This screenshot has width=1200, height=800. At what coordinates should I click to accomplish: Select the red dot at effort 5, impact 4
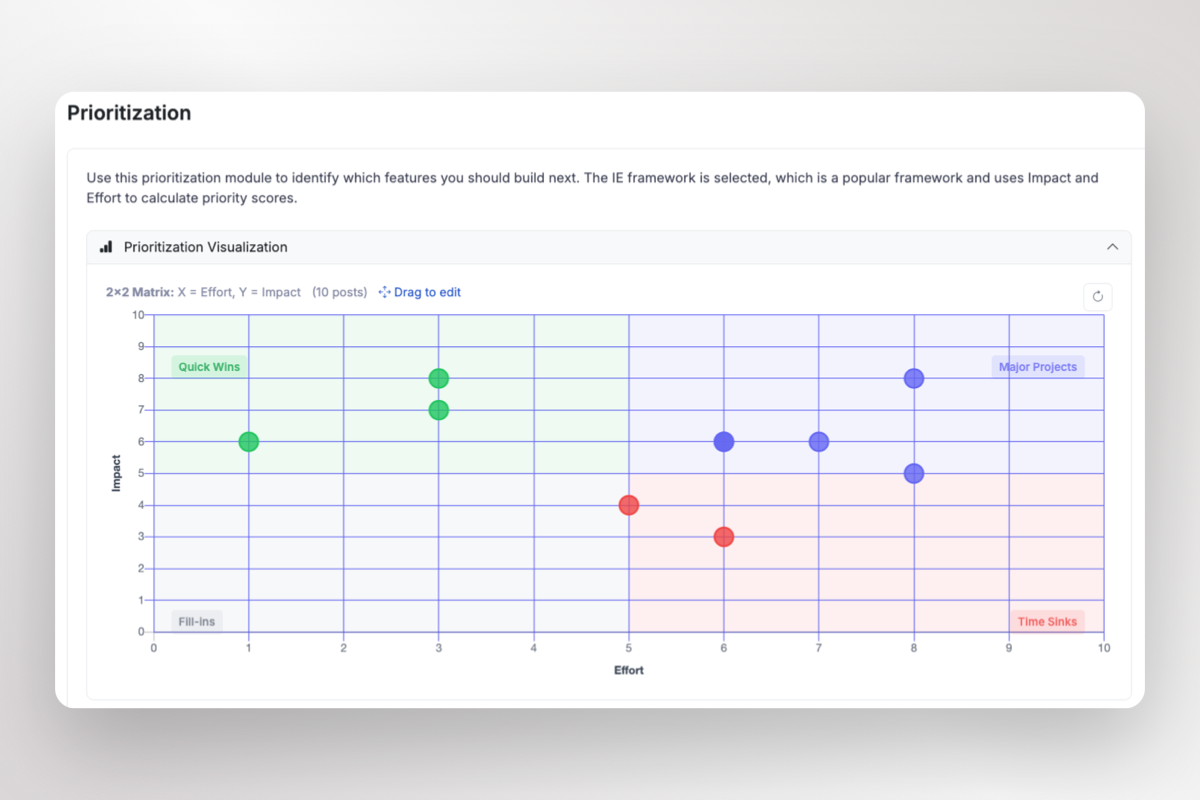pyautogui.click(x=628, y=505)
